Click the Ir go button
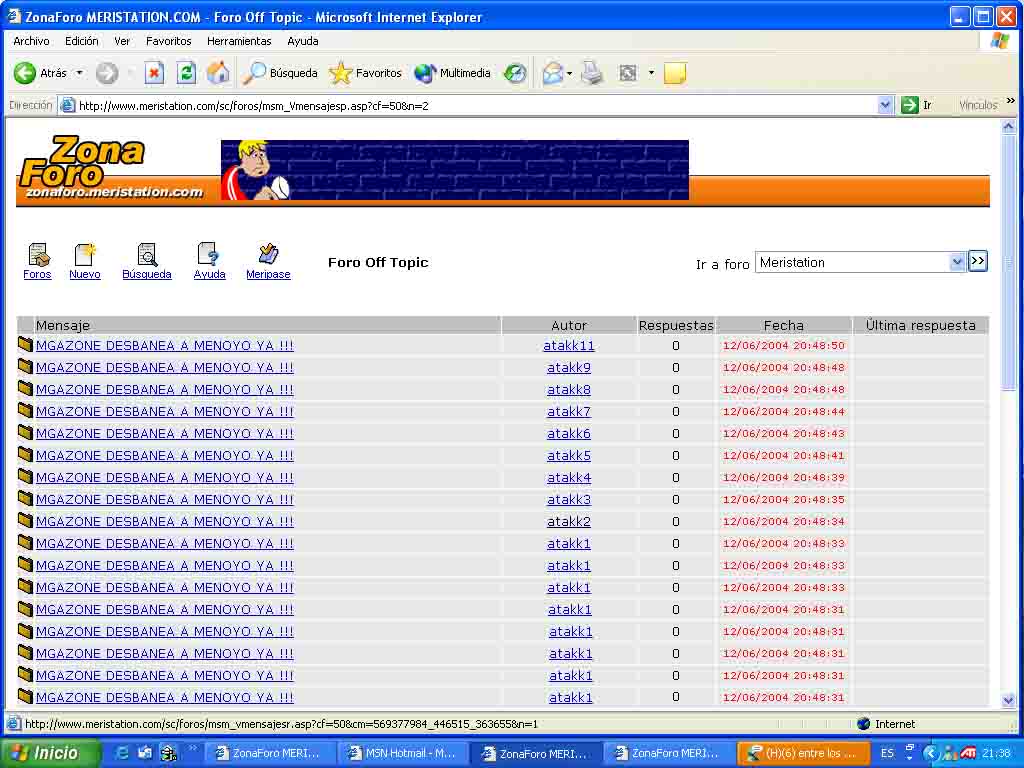The width and height of the screenshot is (1024, 768). 916,105
